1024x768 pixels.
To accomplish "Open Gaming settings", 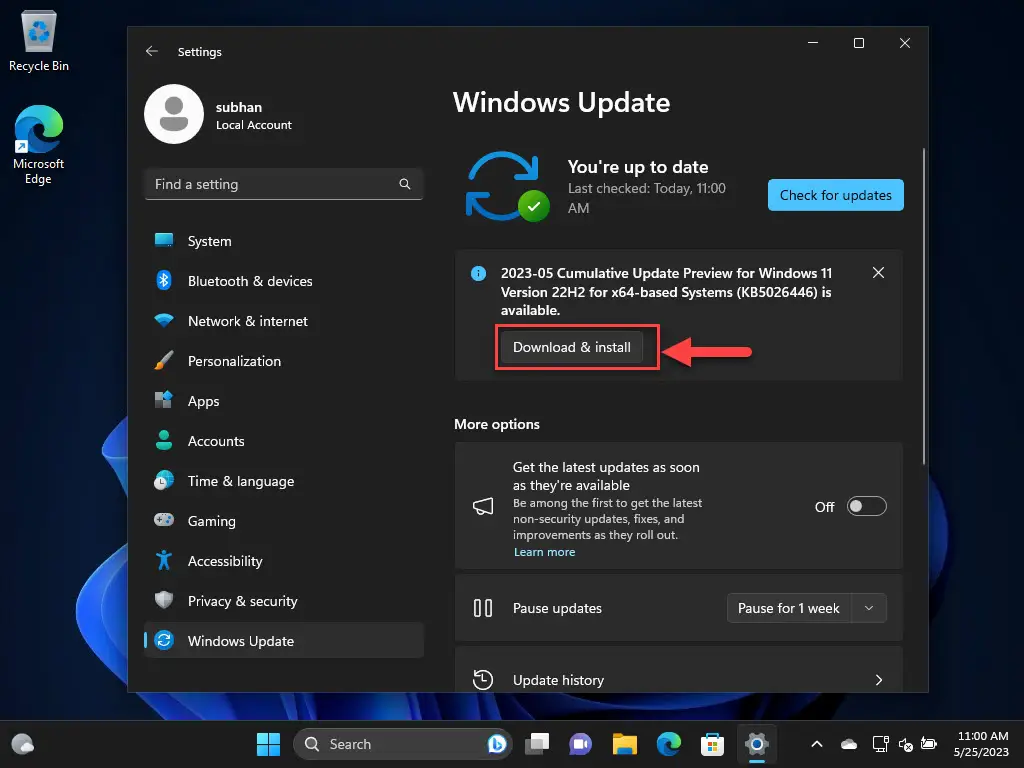I will tap(283, 521).
